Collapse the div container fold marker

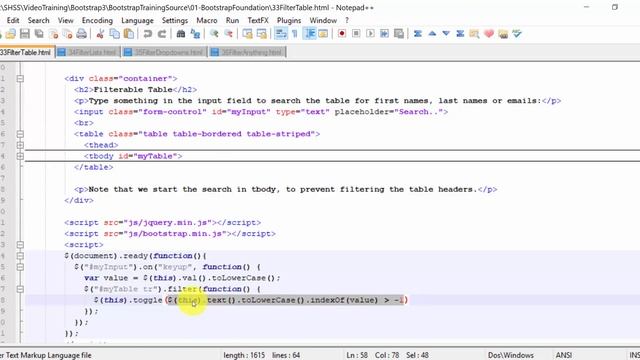pyautogui.click(x=20, y=78)
